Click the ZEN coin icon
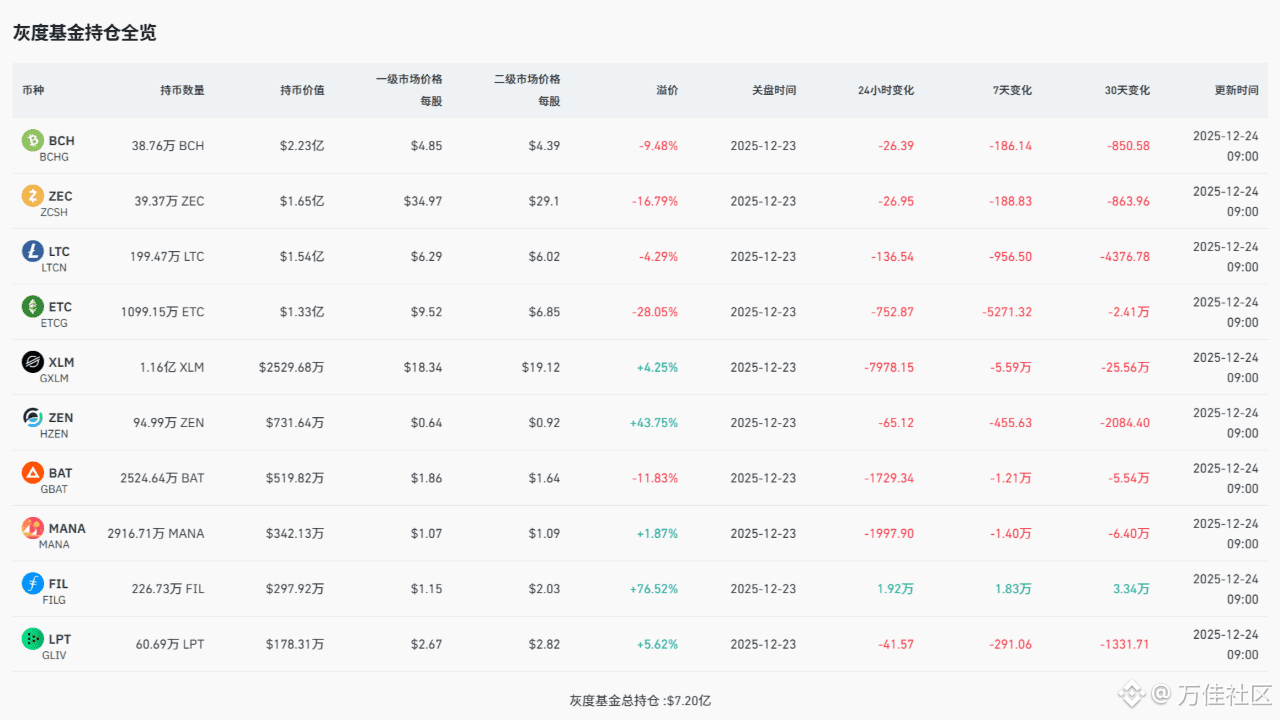This screenshot has width=1280, height=720. point(33,418)
